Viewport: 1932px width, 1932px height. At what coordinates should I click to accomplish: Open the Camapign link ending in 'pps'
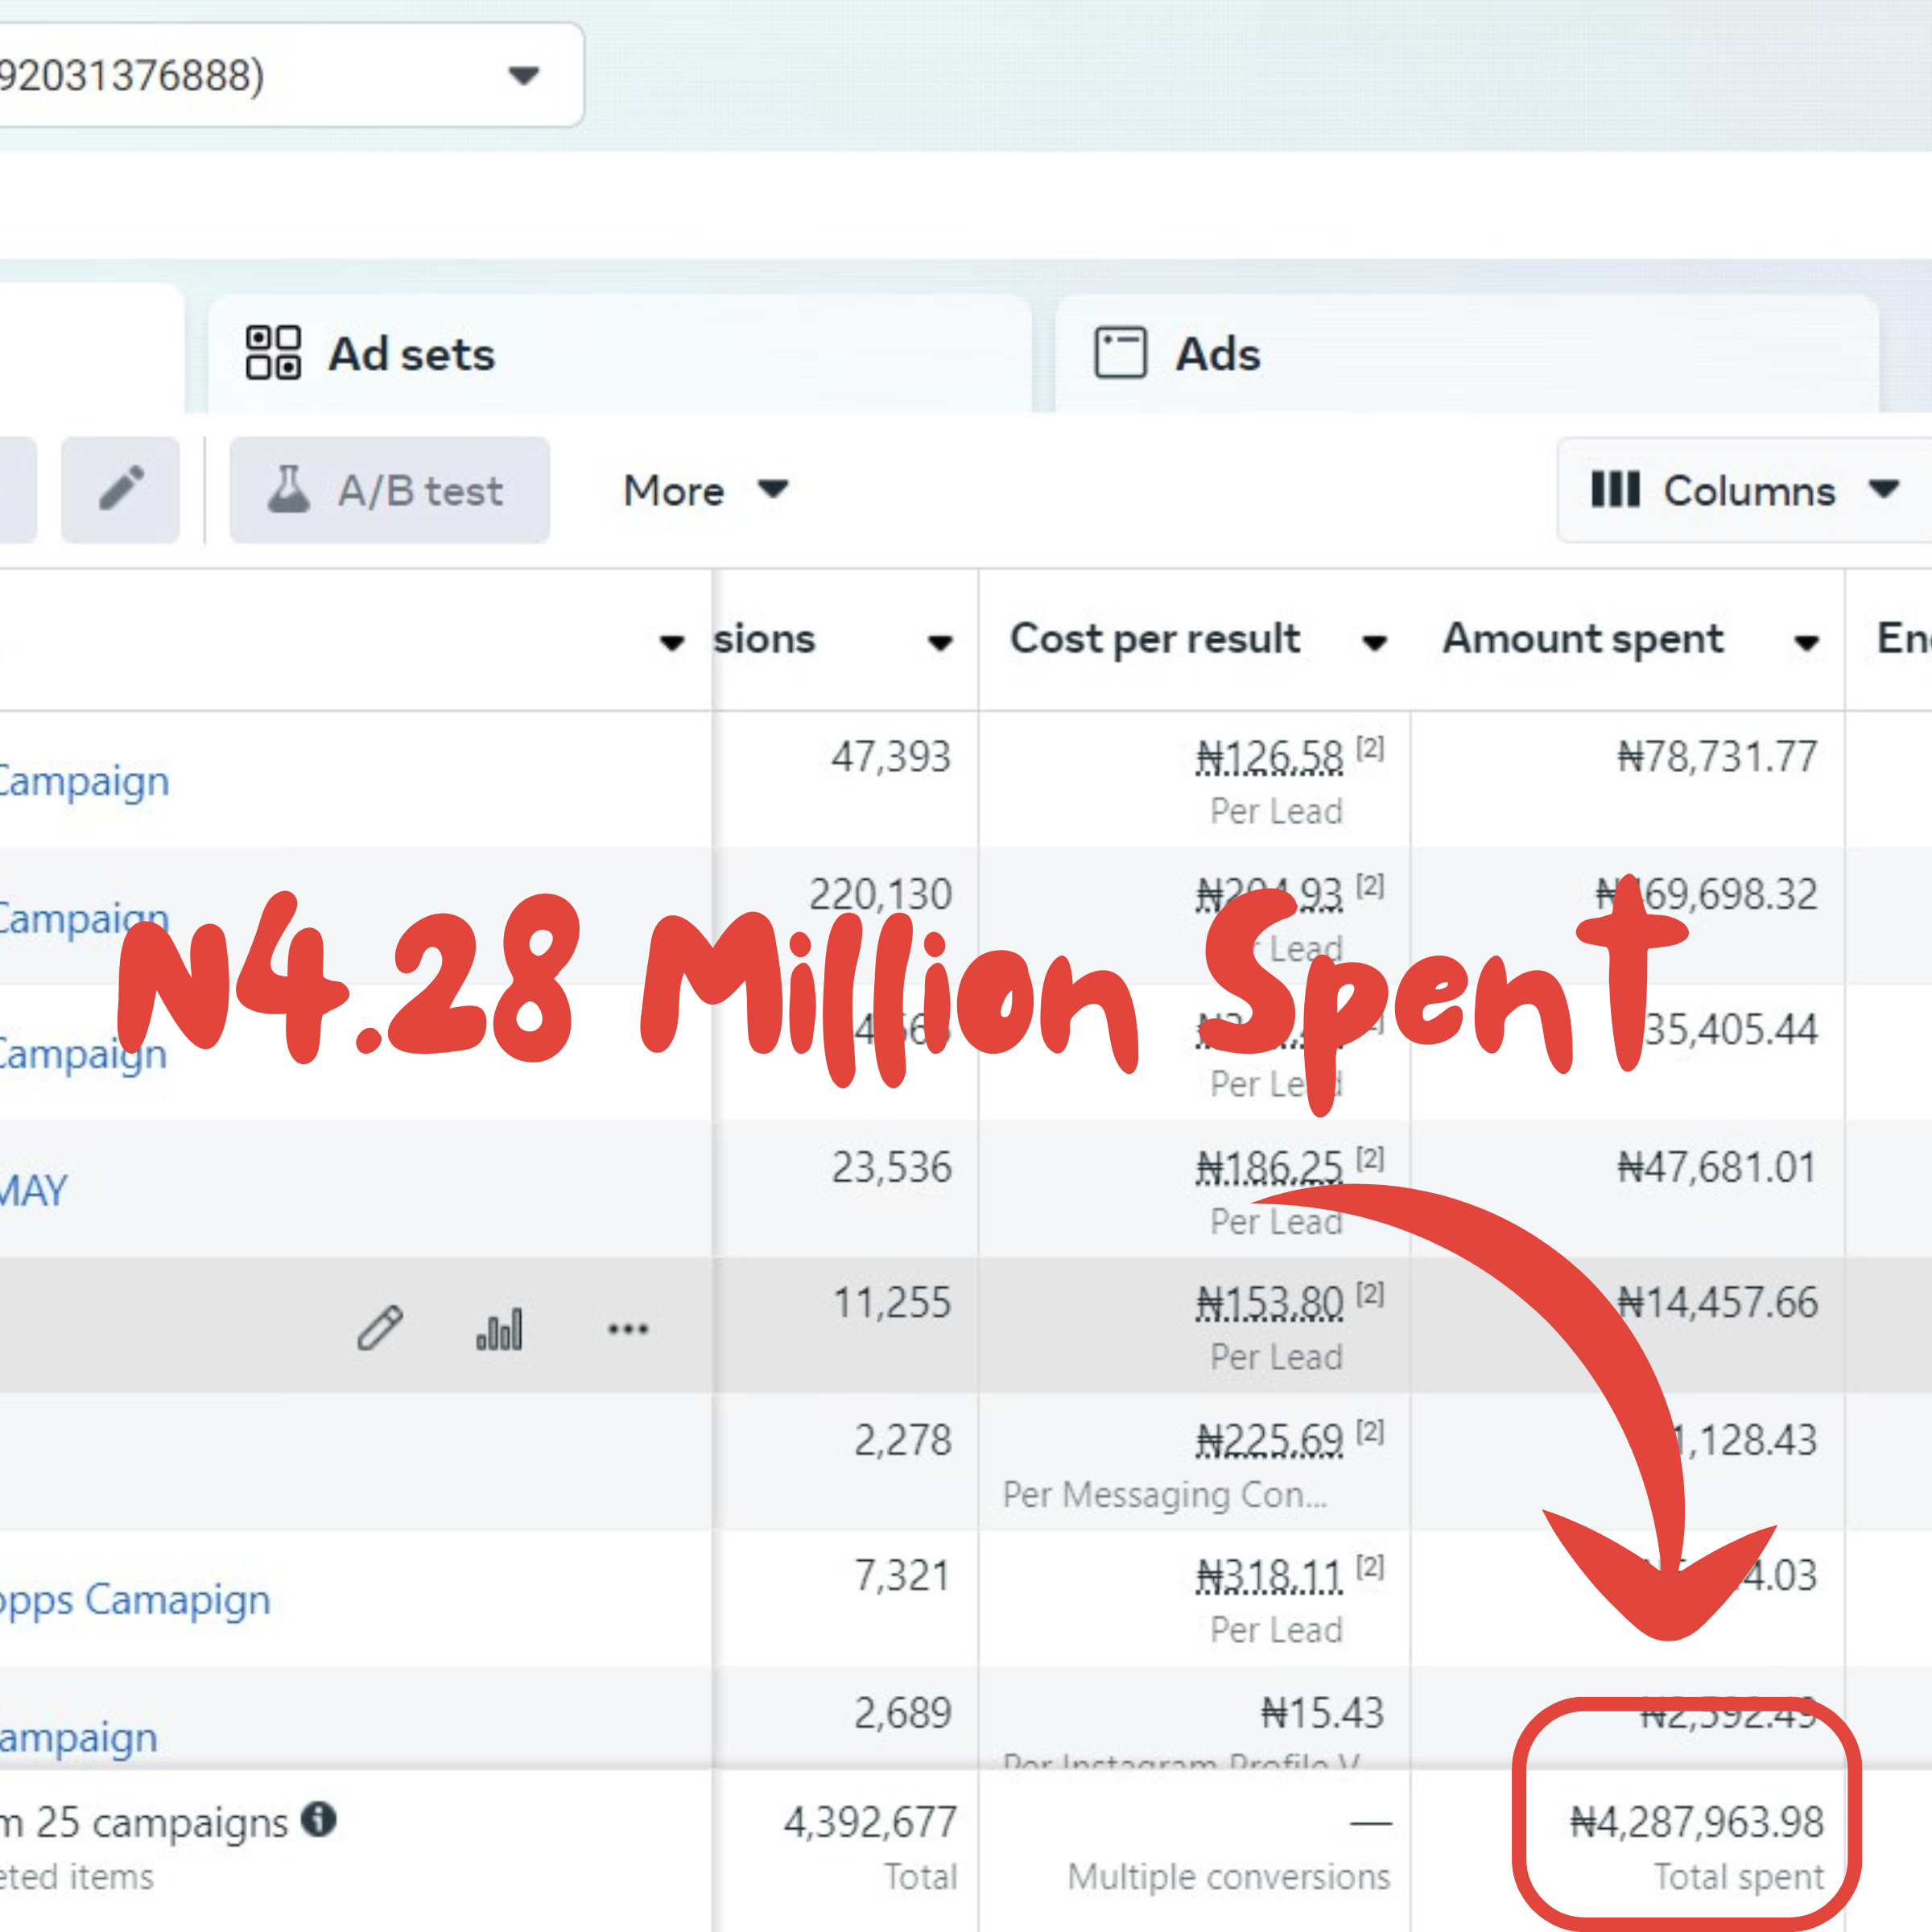click(x=134, y=1599)
